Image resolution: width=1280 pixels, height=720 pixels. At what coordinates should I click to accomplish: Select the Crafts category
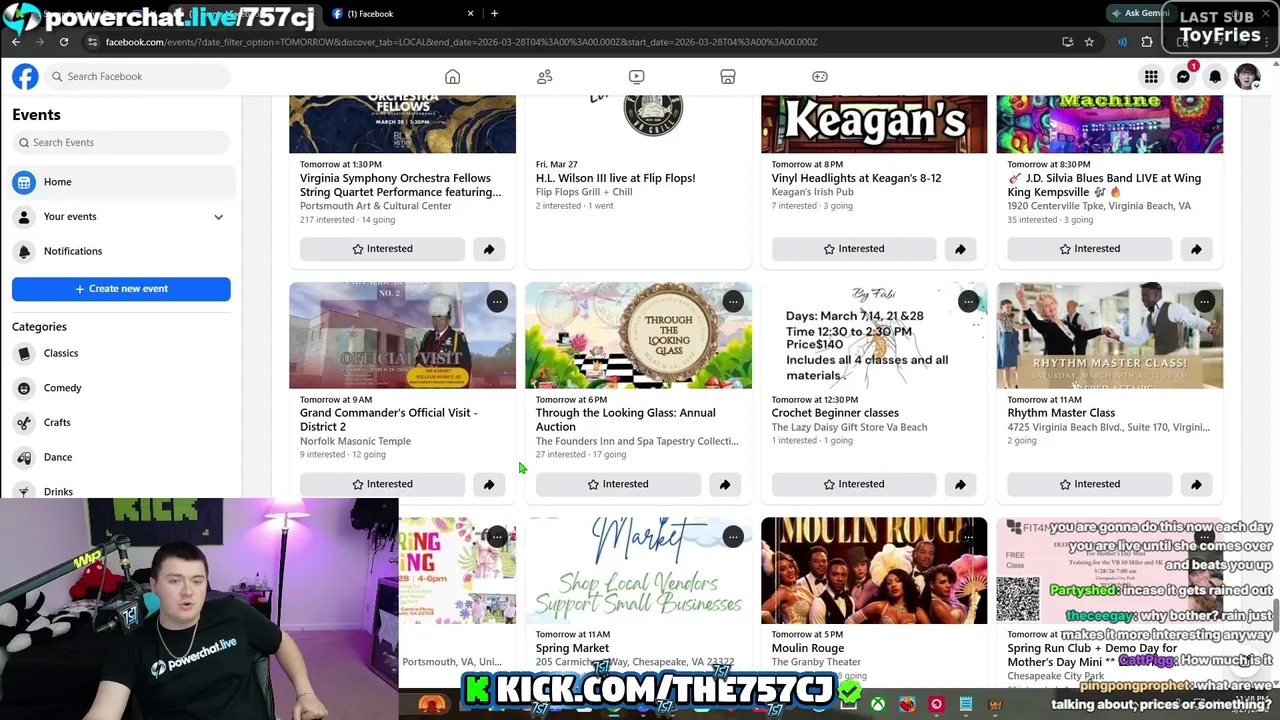coord(121,422)
